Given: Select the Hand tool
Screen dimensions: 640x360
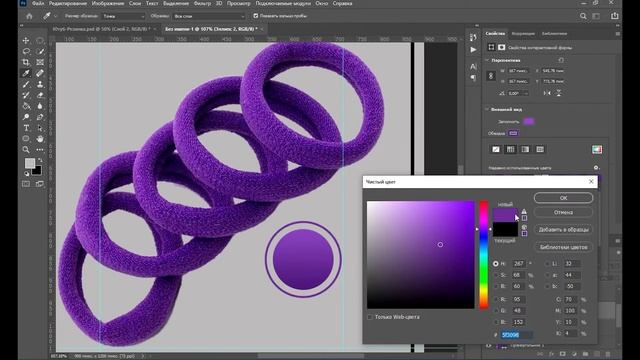Looking at the screenshot, I should coord(40,139).
